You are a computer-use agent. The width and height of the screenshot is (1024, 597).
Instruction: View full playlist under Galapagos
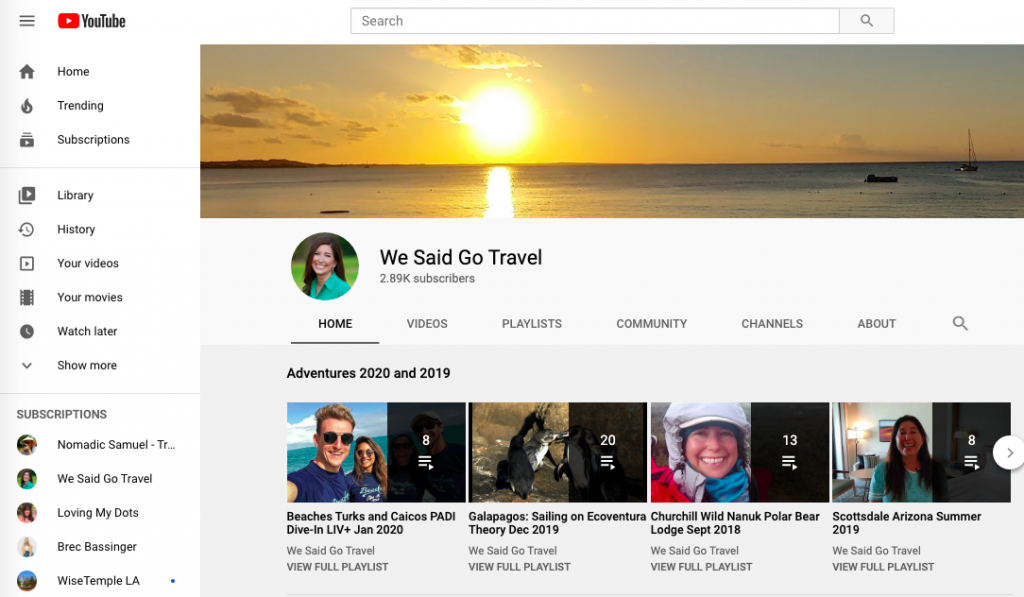[519, 567]
